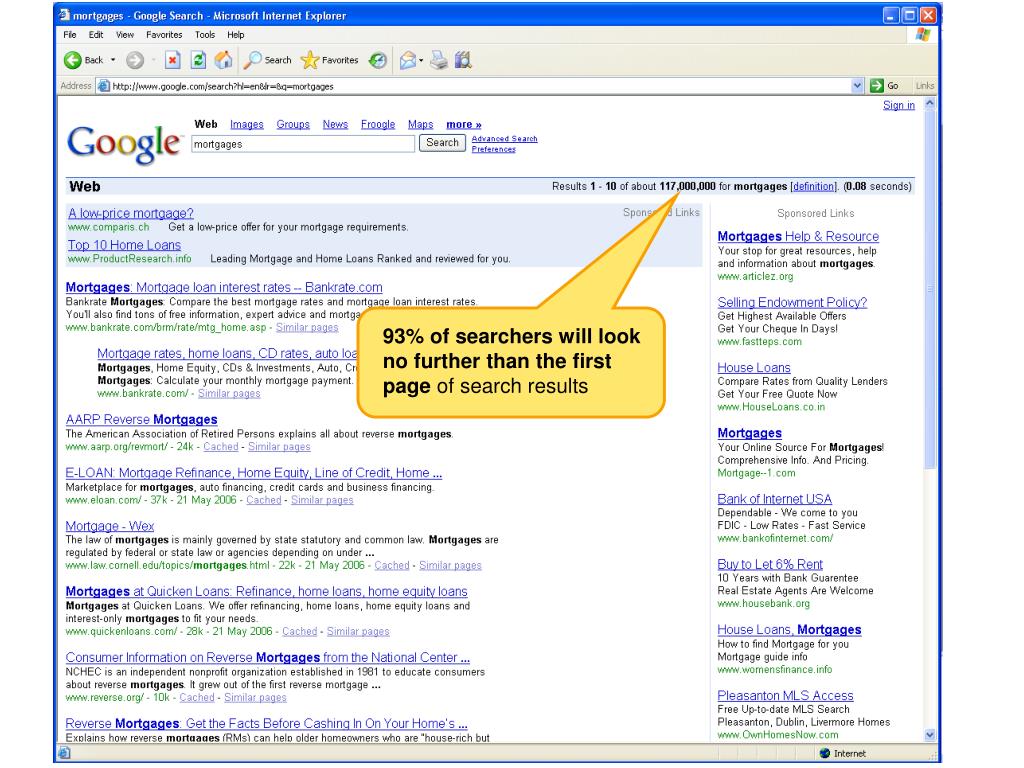Open 'Top 10 Home Loans' sponsored link

pos(124,245)
